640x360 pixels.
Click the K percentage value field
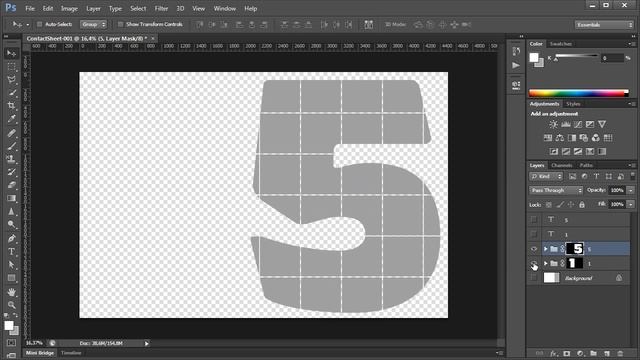point(612,58)
